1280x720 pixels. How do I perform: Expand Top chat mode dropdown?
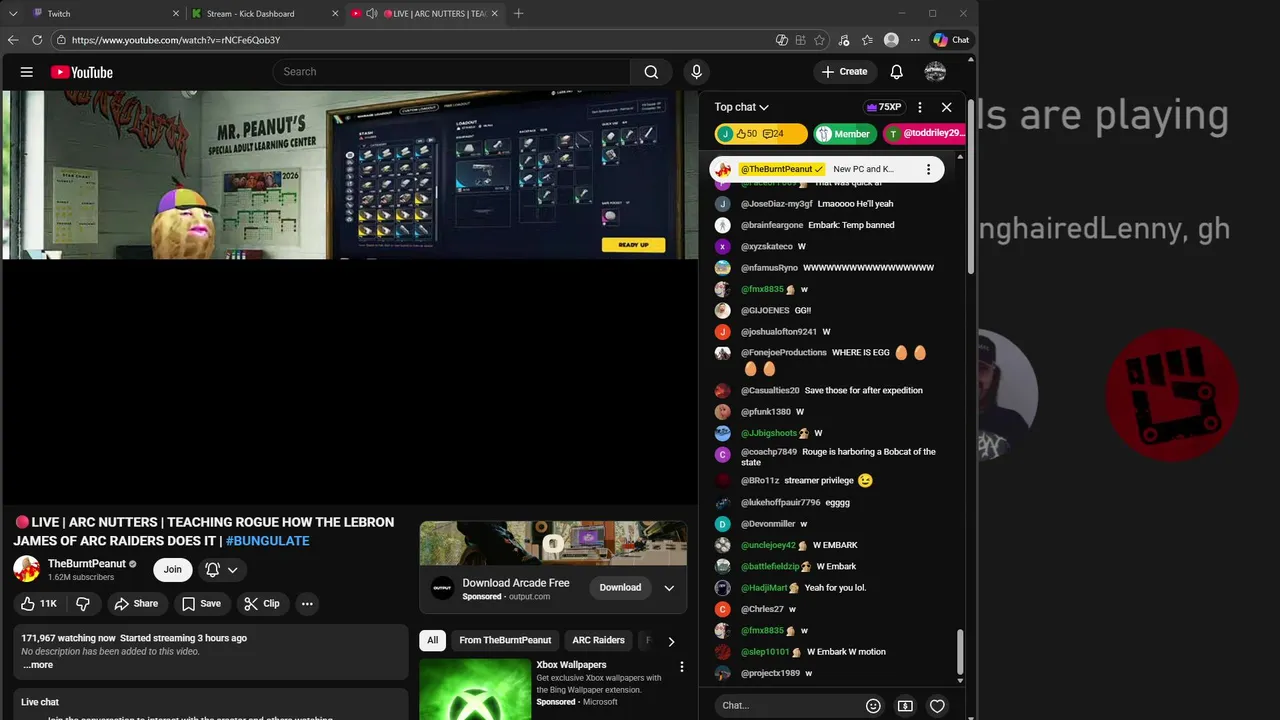pos(741,107)
